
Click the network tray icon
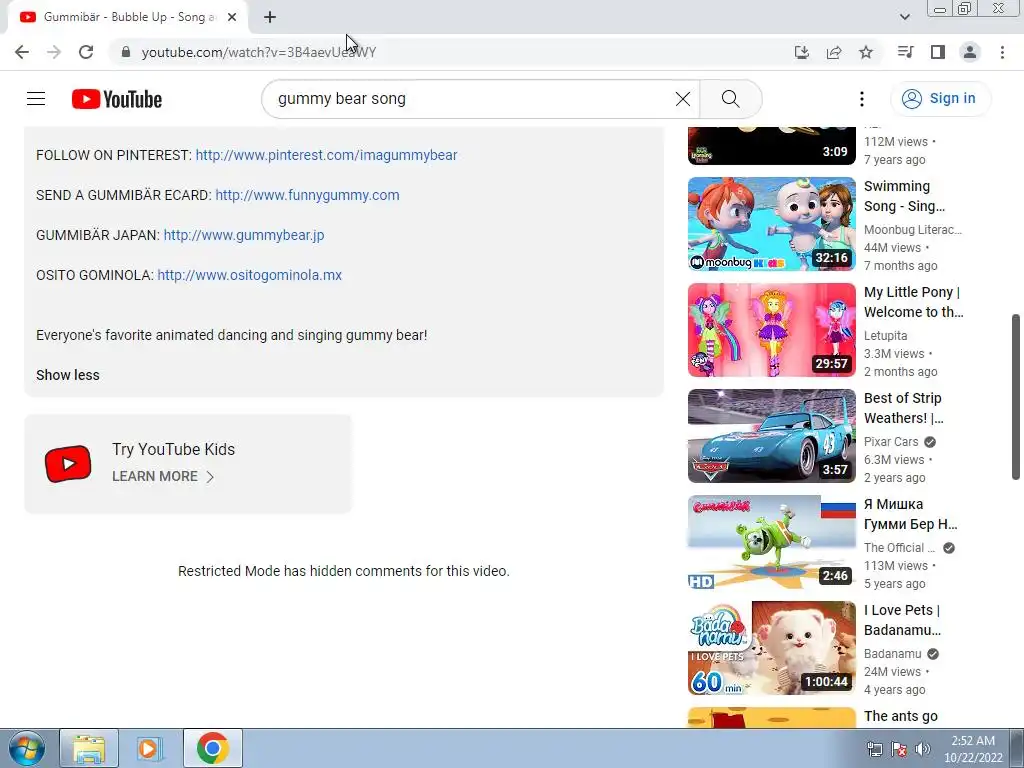(874, 749)
